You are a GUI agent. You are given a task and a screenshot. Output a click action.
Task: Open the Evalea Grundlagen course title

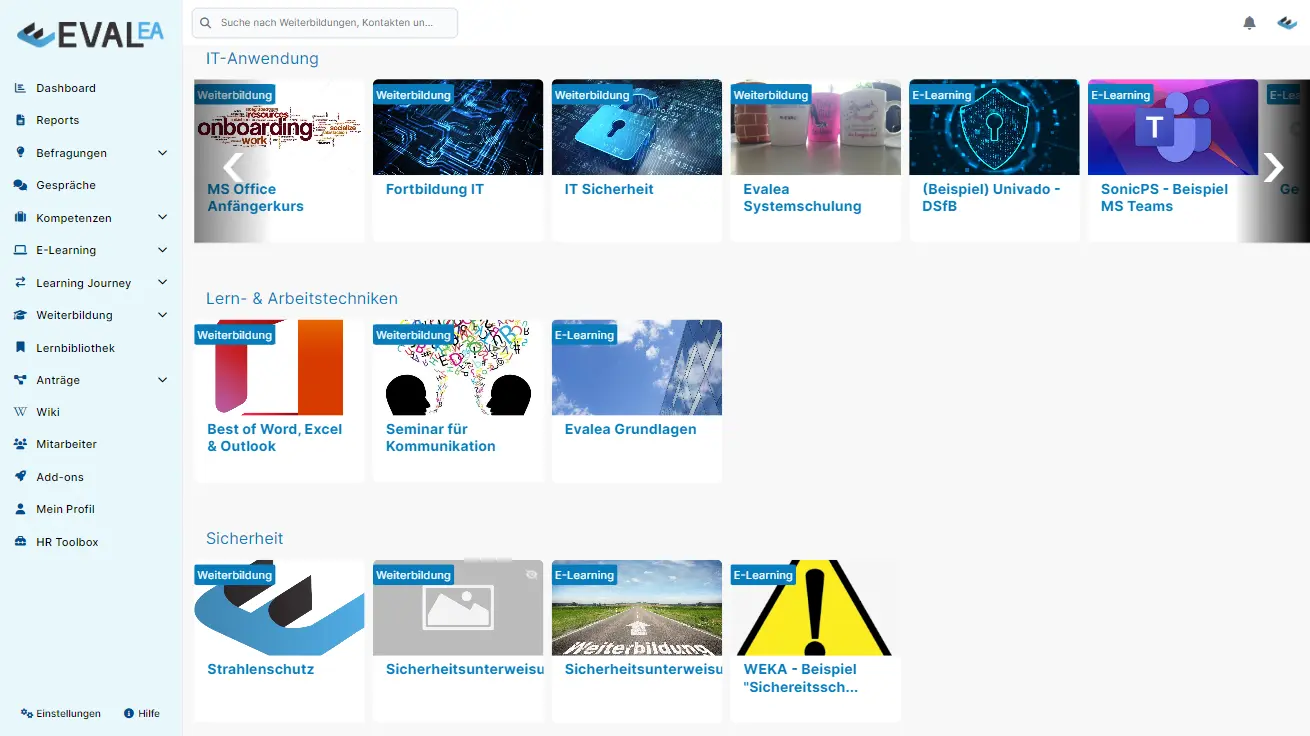coord(630,429)
